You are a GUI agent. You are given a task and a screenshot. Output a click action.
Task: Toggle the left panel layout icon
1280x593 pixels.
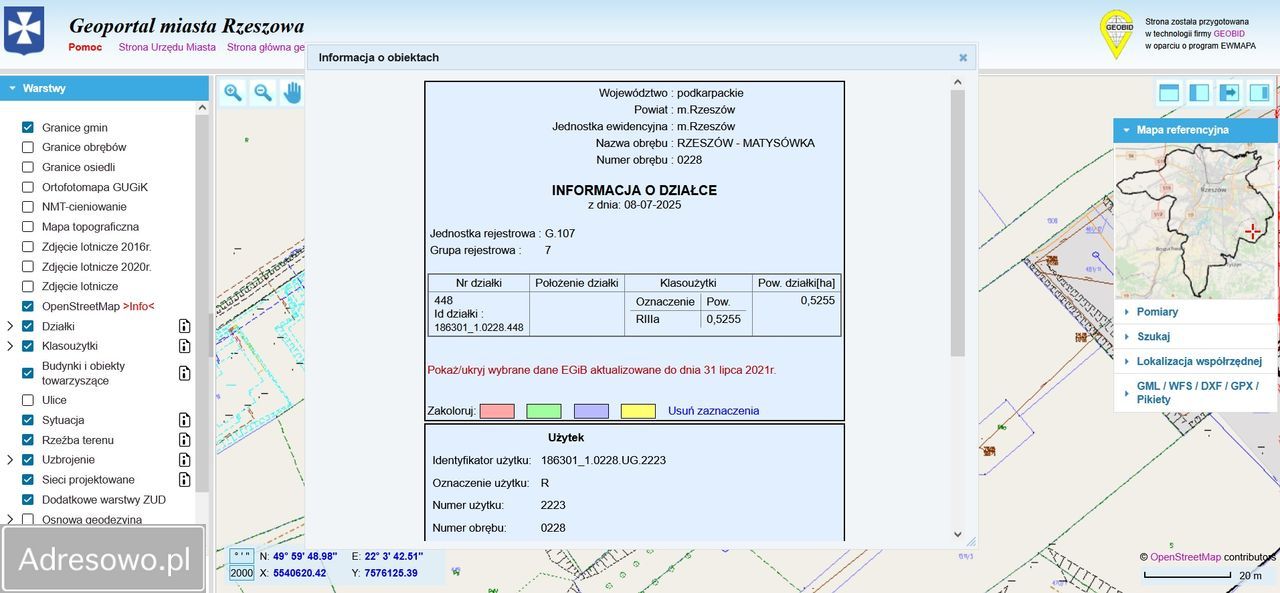point(1198,93)
